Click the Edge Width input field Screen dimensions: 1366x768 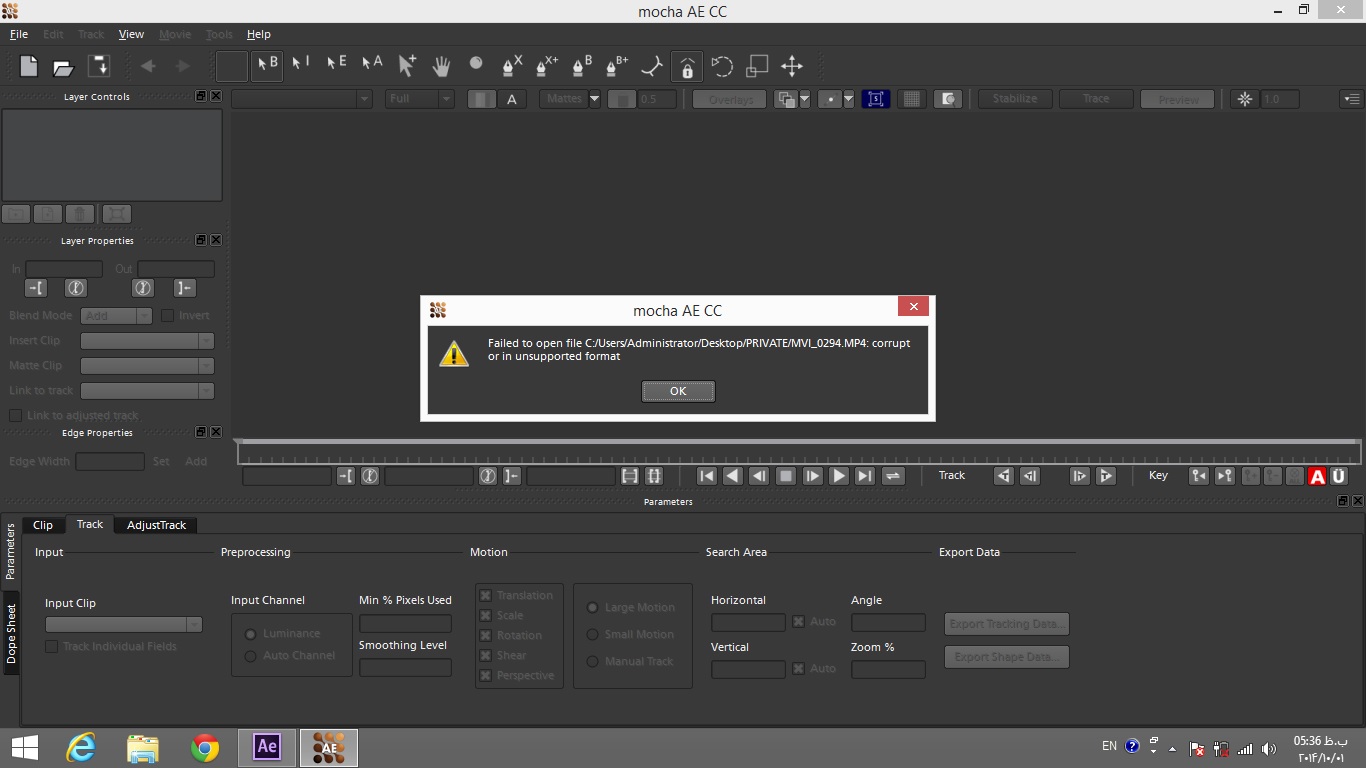tap(110, 462)
